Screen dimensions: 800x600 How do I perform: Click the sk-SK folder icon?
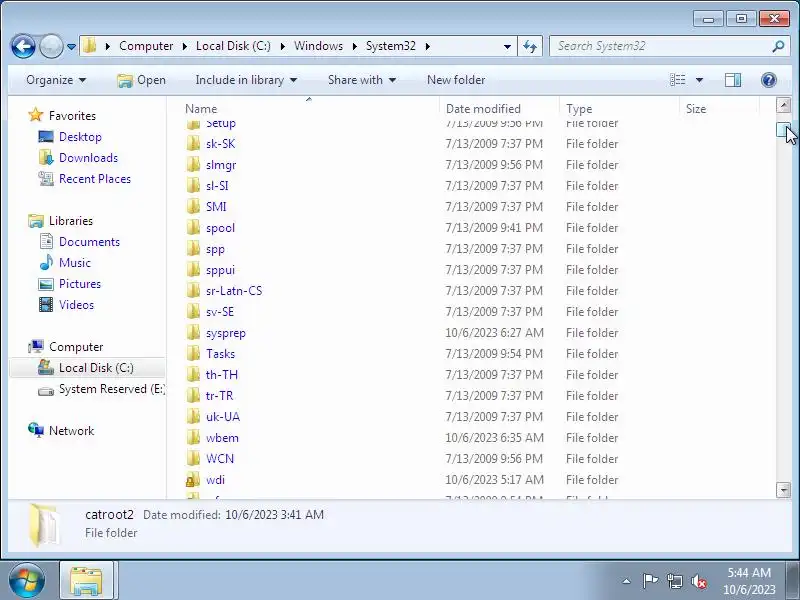coord(193,144)
